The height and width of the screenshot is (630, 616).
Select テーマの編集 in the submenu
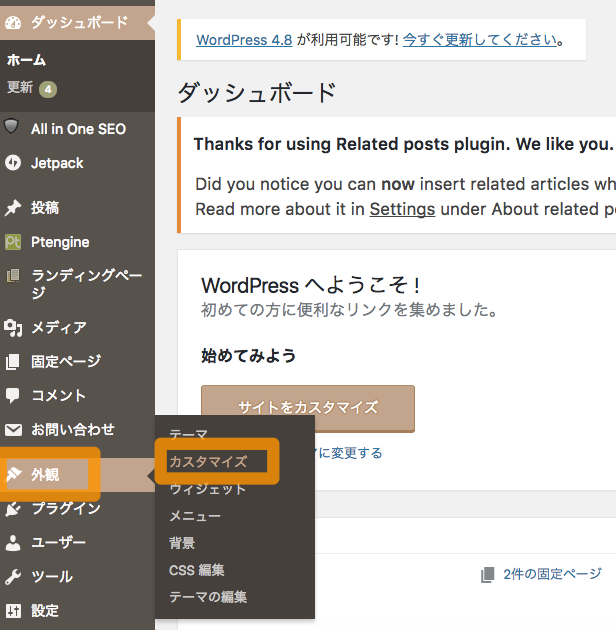[x=208, y=597]
